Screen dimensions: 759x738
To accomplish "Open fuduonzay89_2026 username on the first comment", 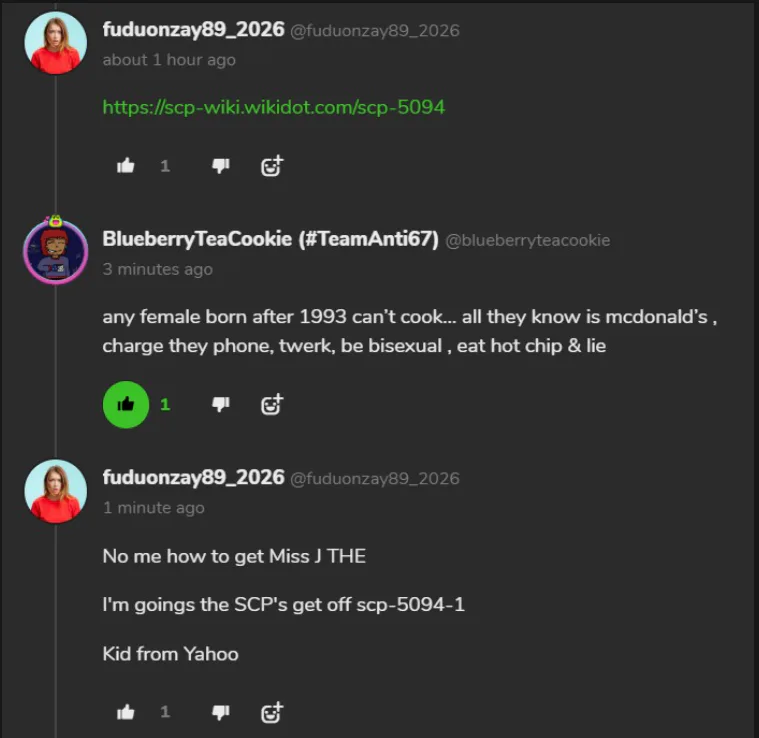I will [193, 30].
